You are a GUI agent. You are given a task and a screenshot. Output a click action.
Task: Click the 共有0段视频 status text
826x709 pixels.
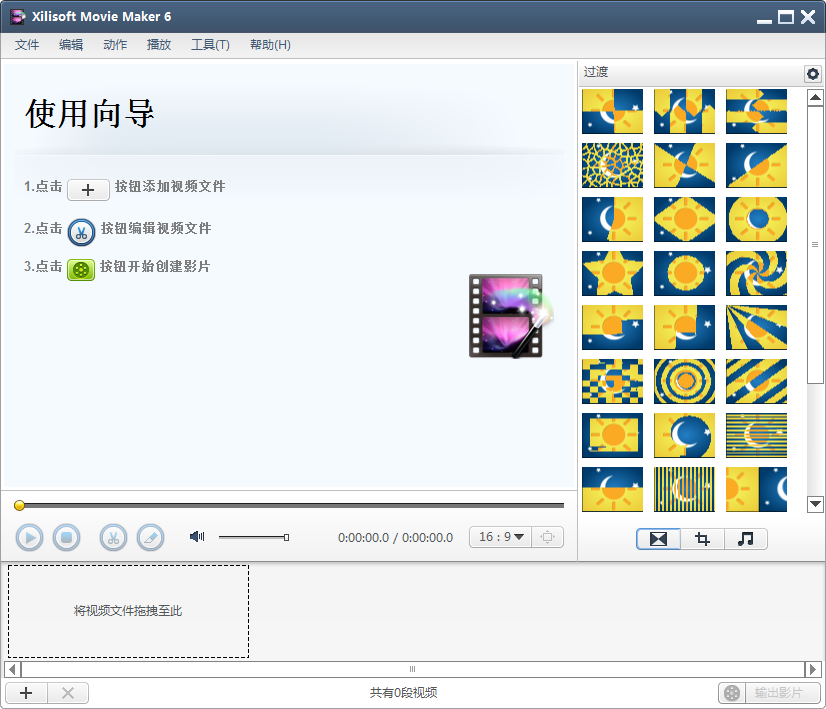tap(404, 693)
